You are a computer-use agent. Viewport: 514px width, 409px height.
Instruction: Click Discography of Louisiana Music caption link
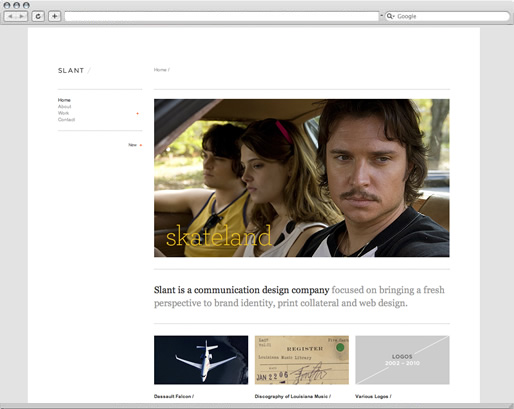pos(293,396)
